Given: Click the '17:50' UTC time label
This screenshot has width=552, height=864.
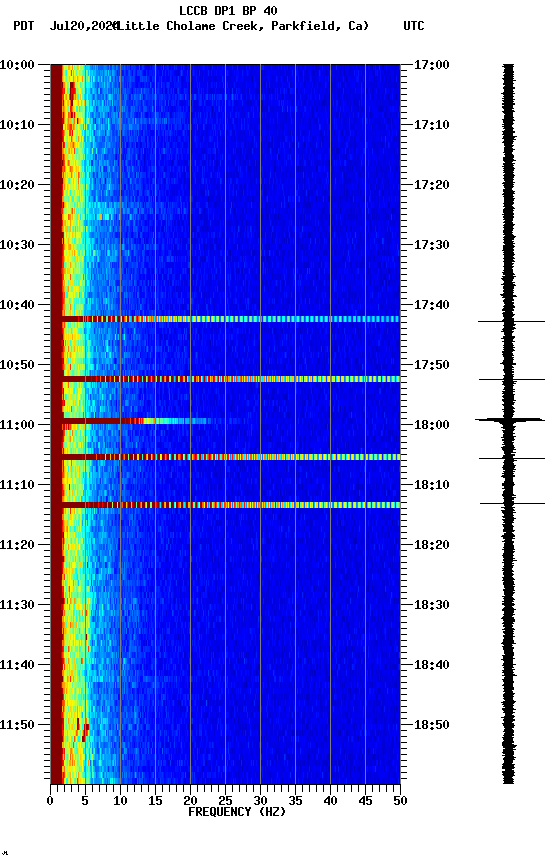Looking at the screenshot, I should pos(432,365).
